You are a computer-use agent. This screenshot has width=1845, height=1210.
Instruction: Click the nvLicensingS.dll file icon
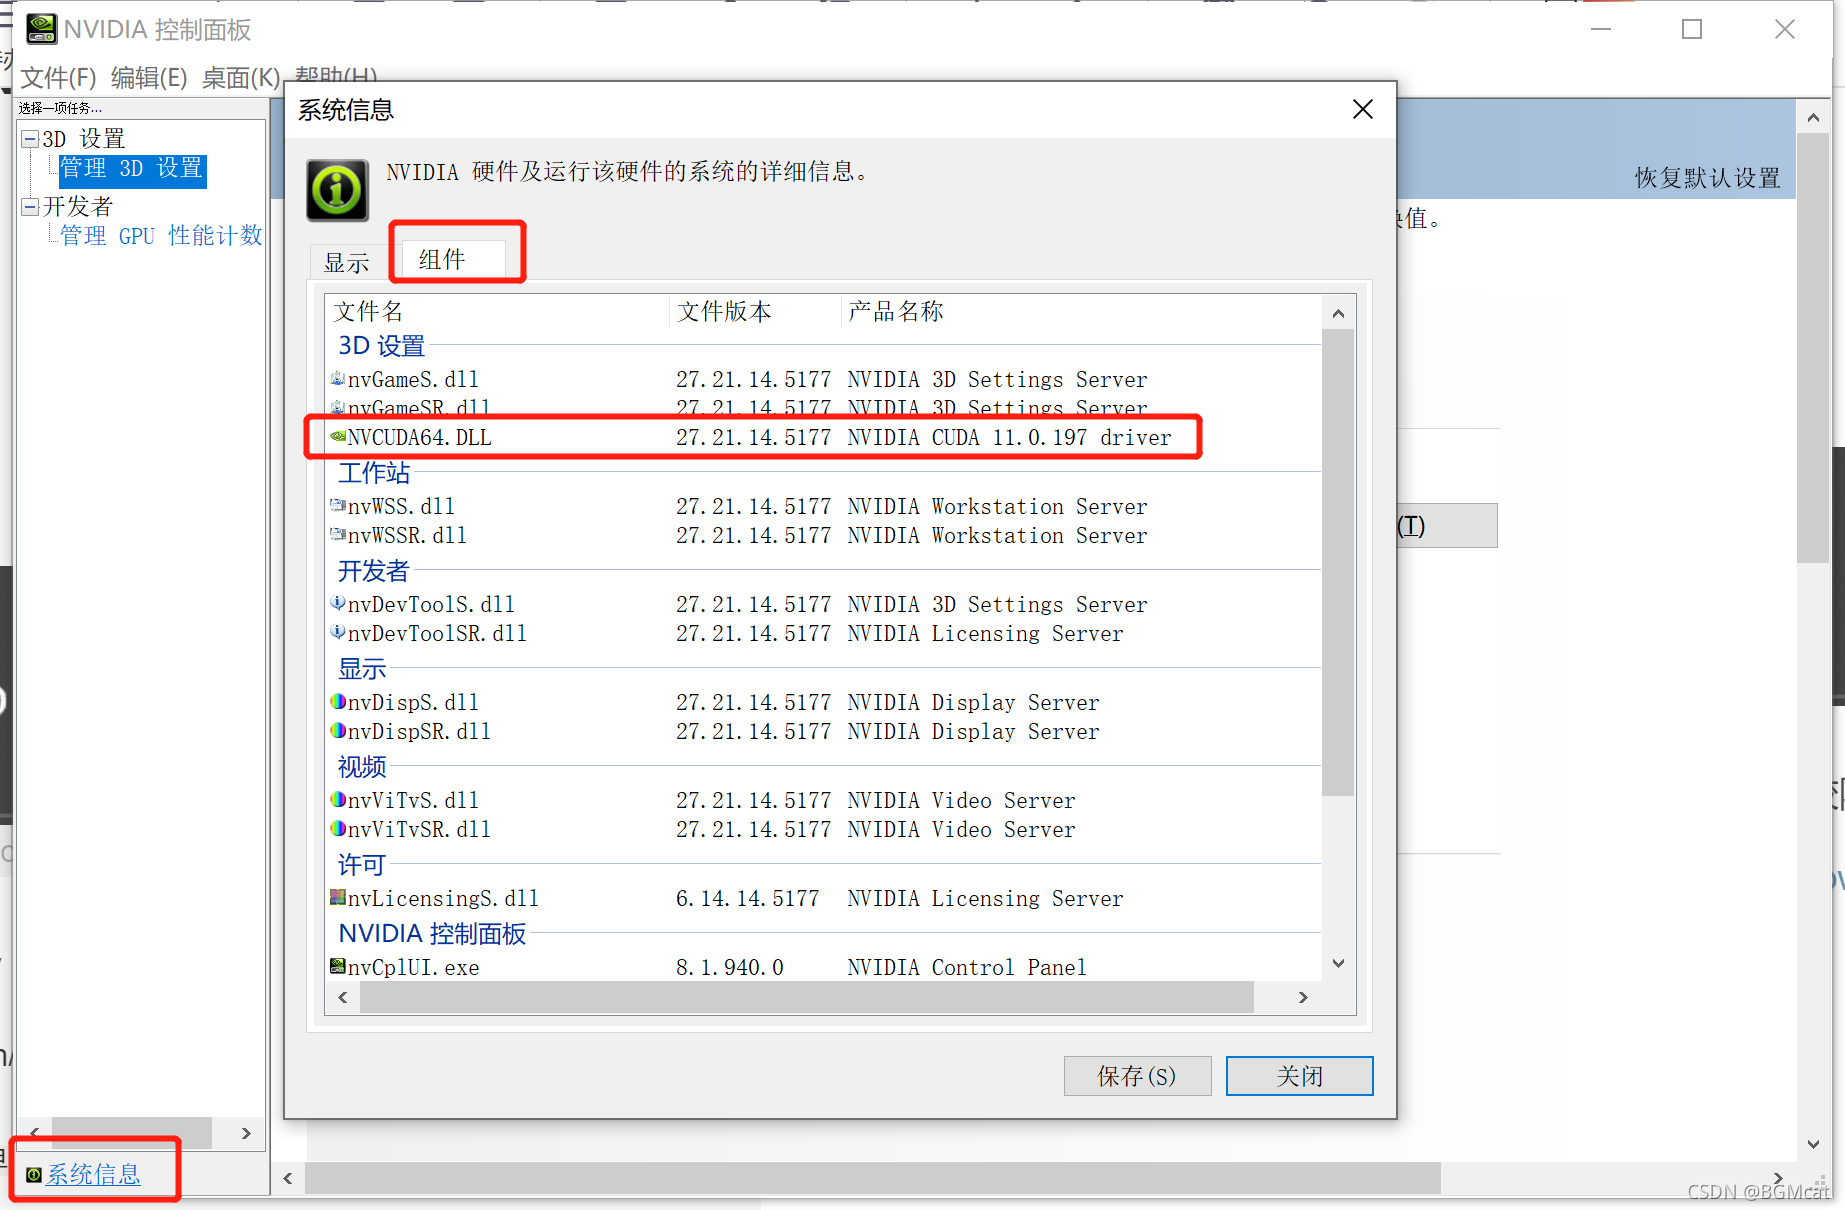(x=338, y=897)
